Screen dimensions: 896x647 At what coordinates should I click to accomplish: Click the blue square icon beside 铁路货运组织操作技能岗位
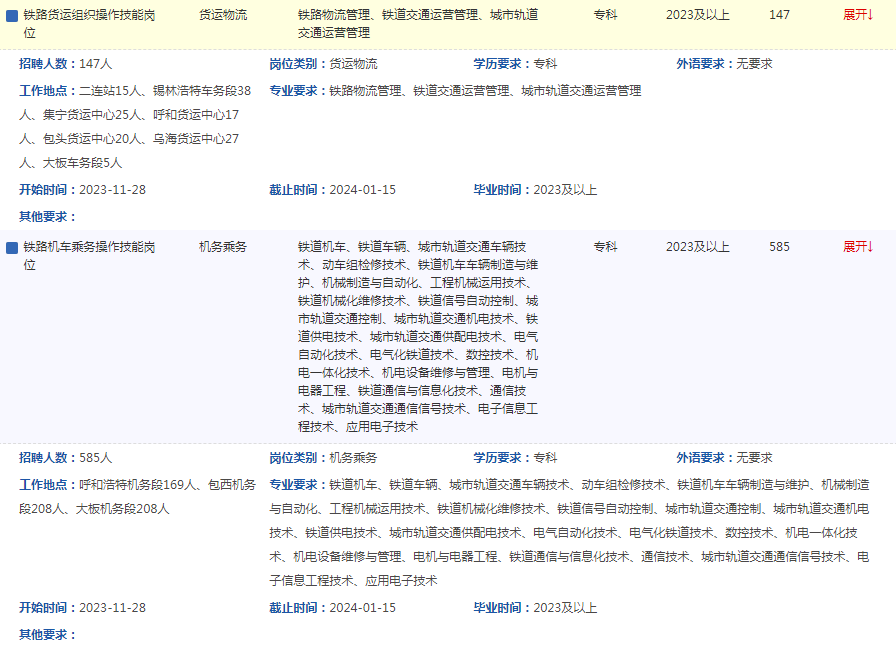tap(12, 16)
